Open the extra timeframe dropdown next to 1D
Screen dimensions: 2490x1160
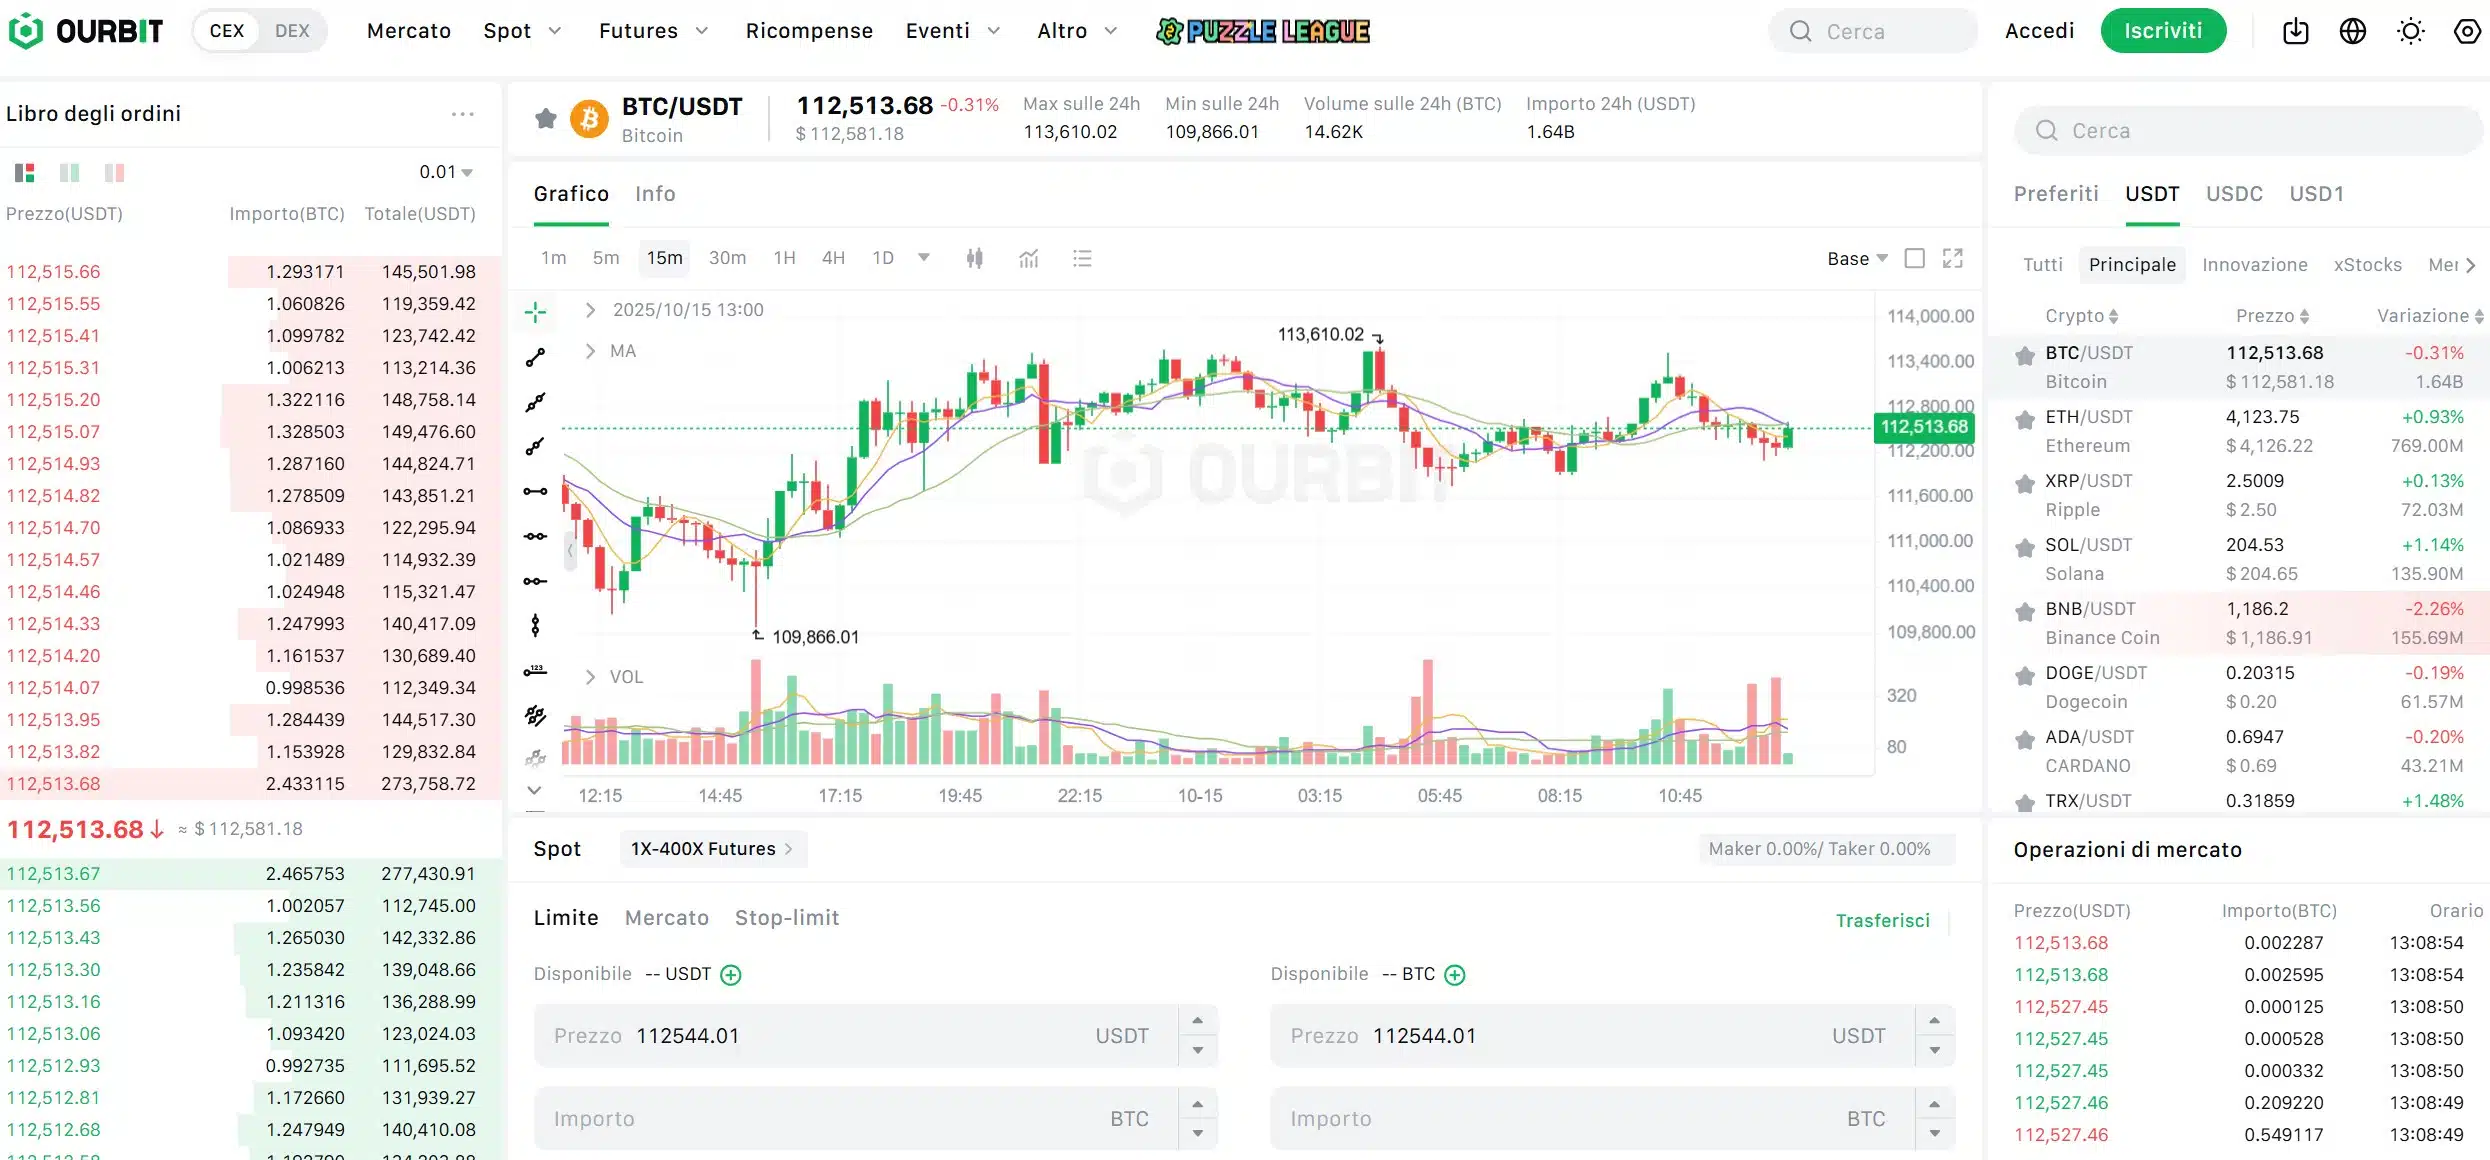point(924,258)
